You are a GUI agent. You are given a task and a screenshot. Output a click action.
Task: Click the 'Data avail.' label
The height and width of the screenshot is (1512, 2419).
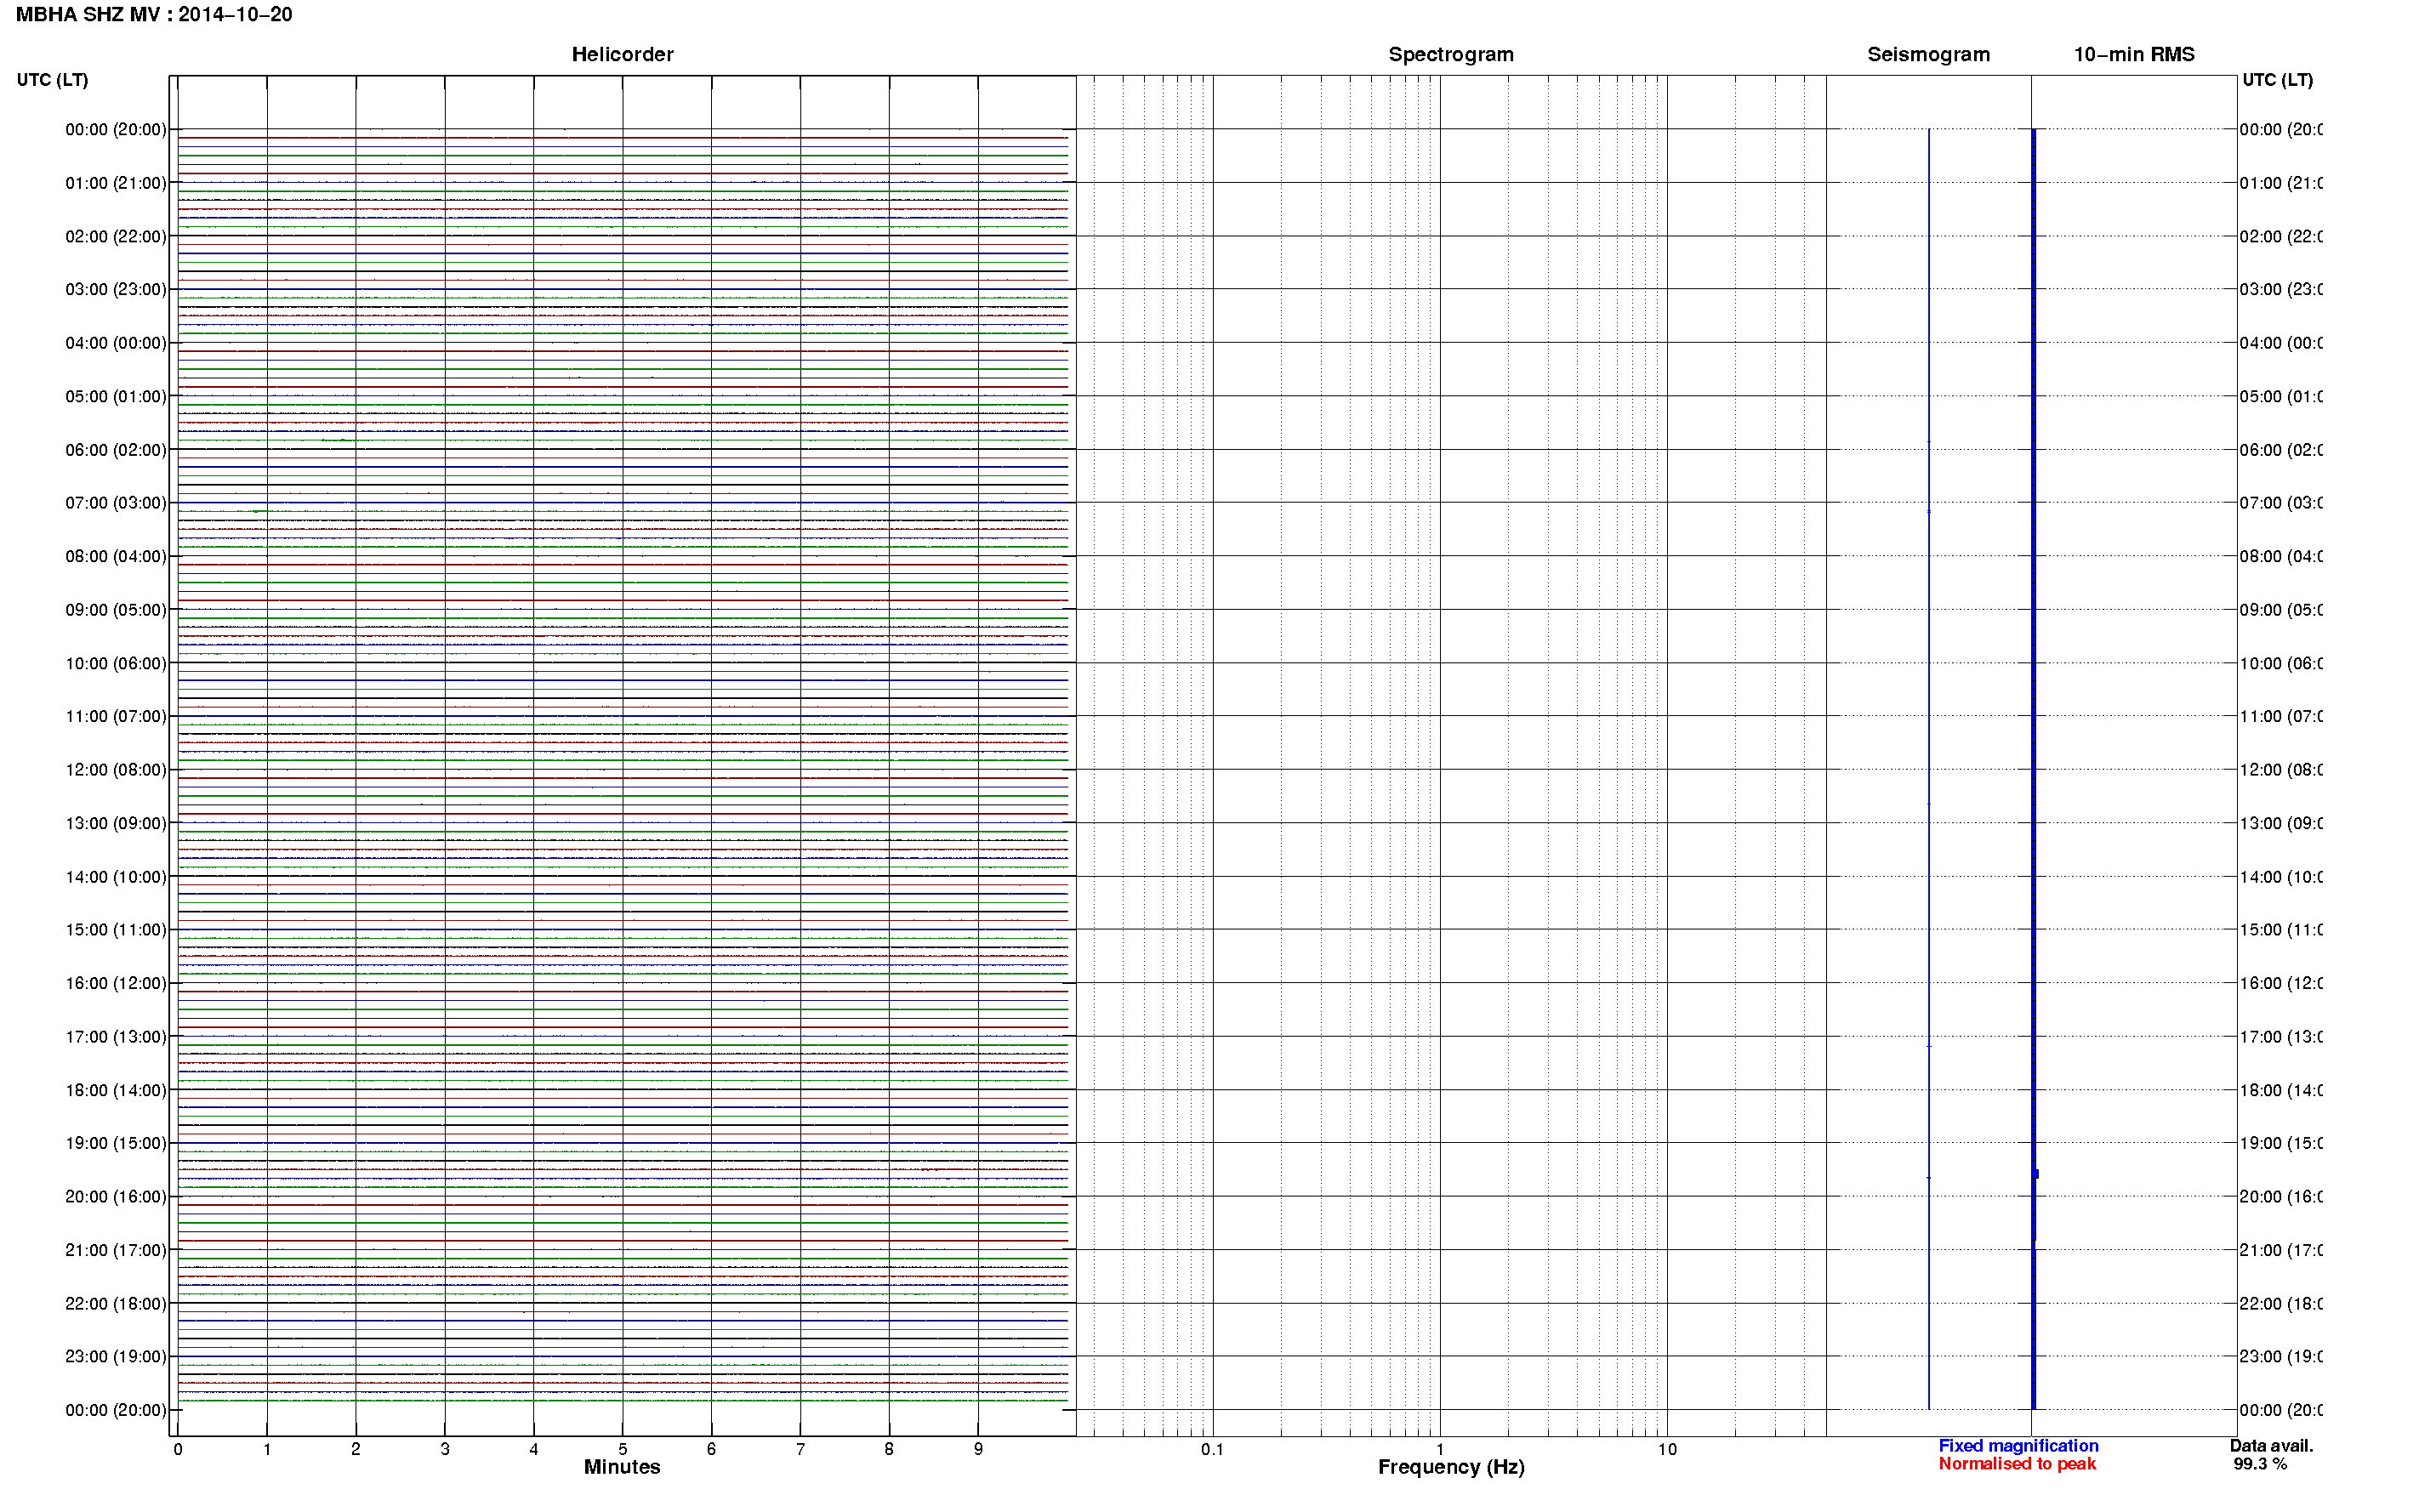2271,1446
